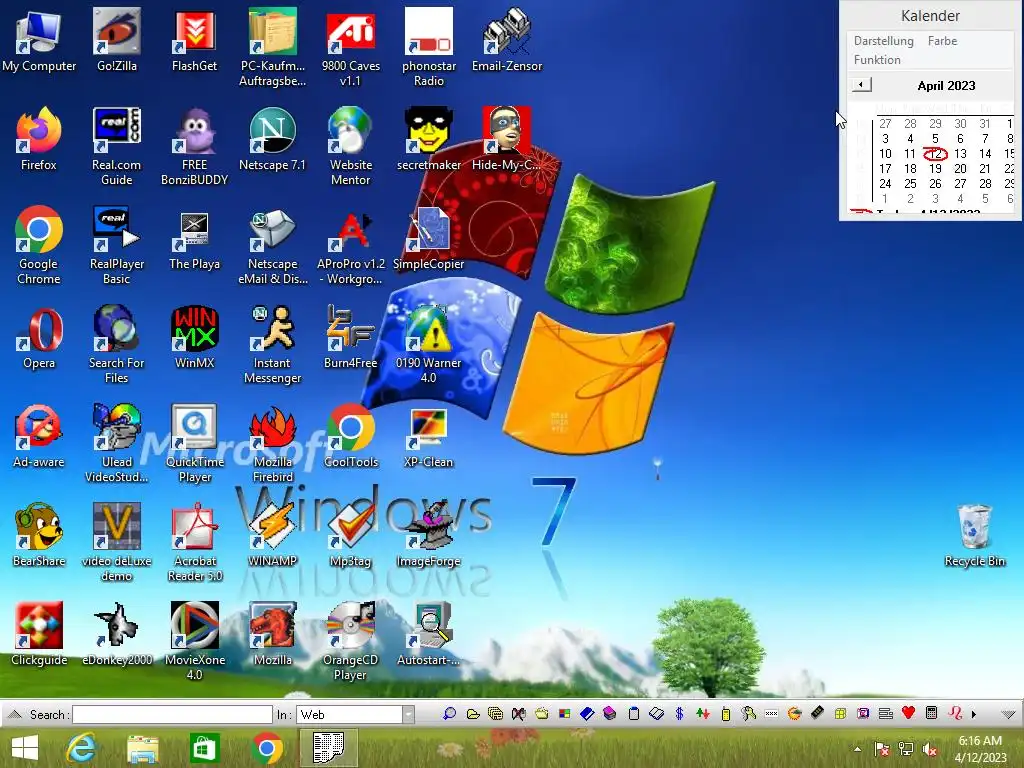Screen dimensions: 1024x768
Task: Select the Ulead VideoStudio icon
Action: pyautogui.click(x=116, y=443)
